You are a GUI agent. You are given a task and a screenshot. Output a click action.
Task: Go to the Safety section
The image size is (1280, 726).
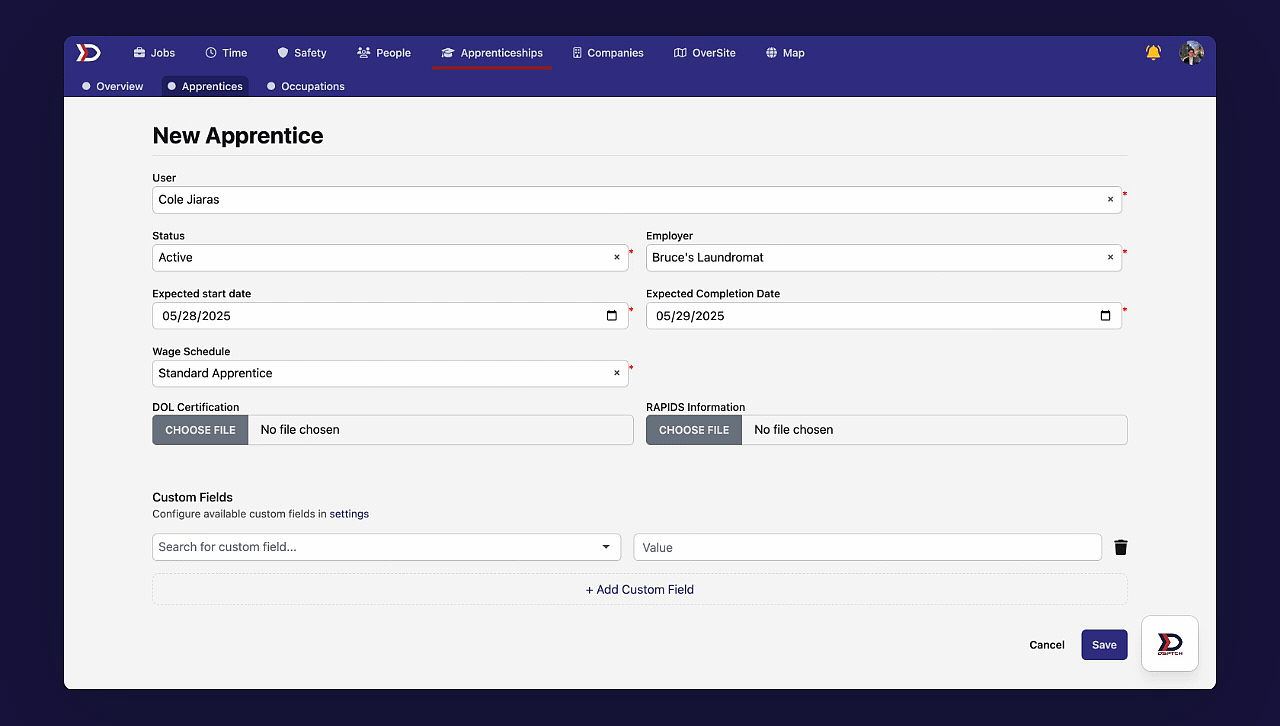[302, 53]
